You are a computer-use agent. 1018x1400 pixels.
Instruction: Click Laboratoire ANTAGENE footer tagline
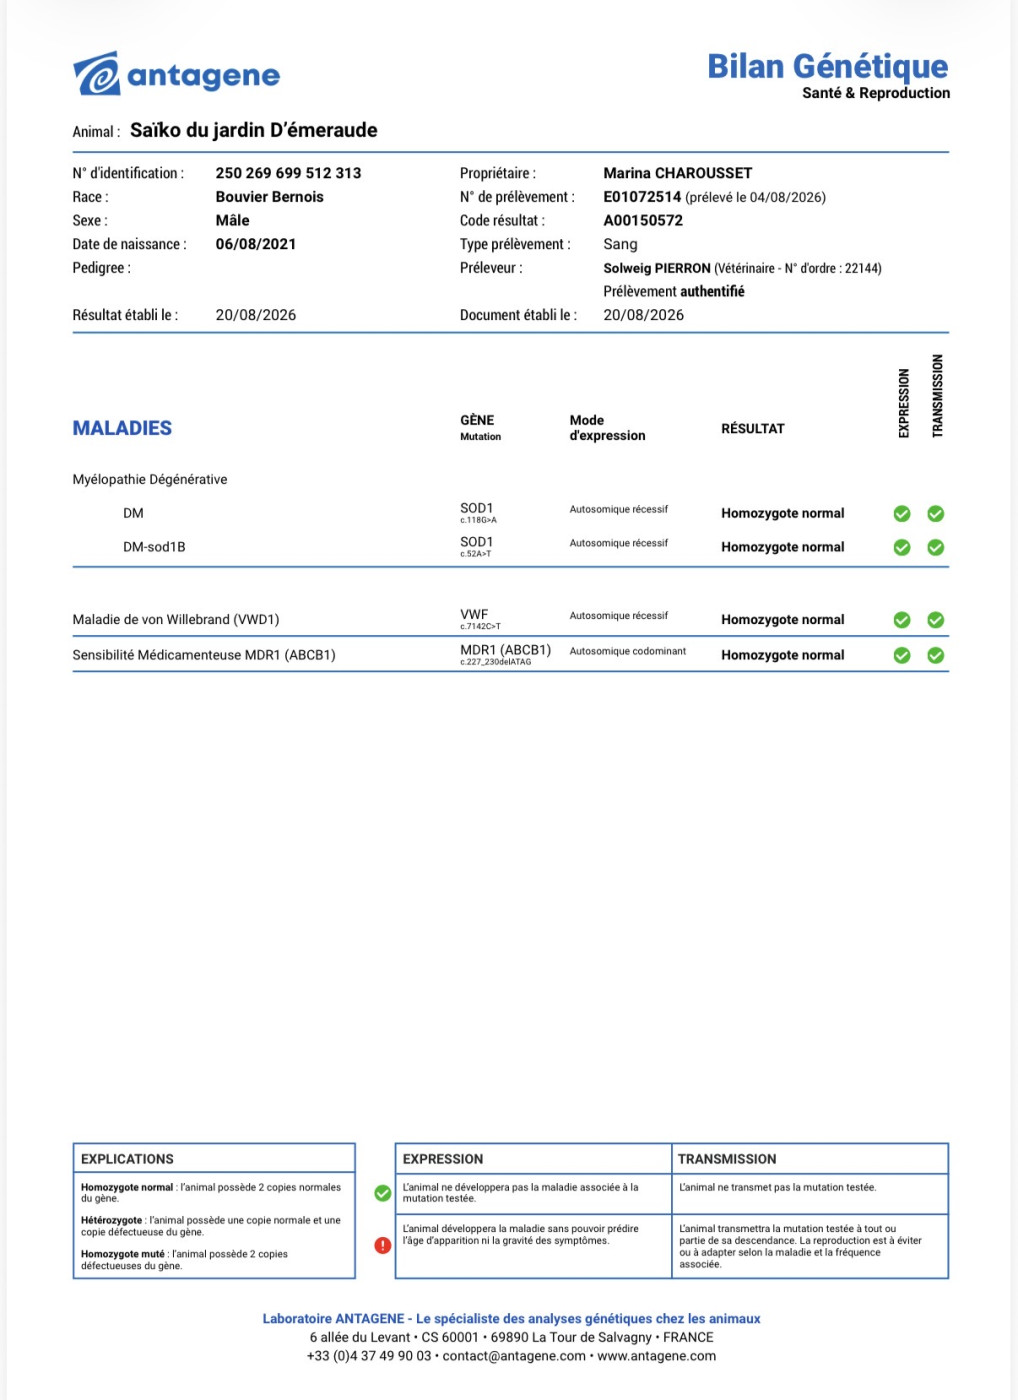coord(511,1319)
